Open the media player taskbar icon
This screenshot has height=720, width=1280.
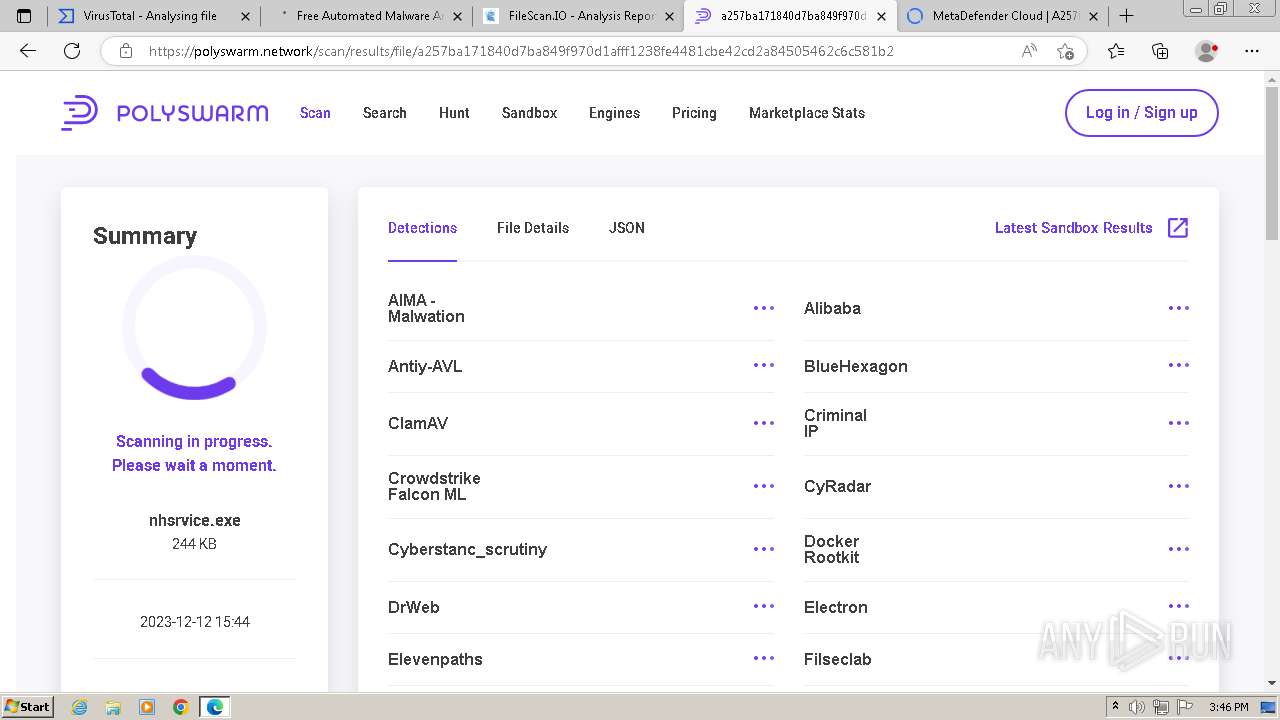[147, 707]
